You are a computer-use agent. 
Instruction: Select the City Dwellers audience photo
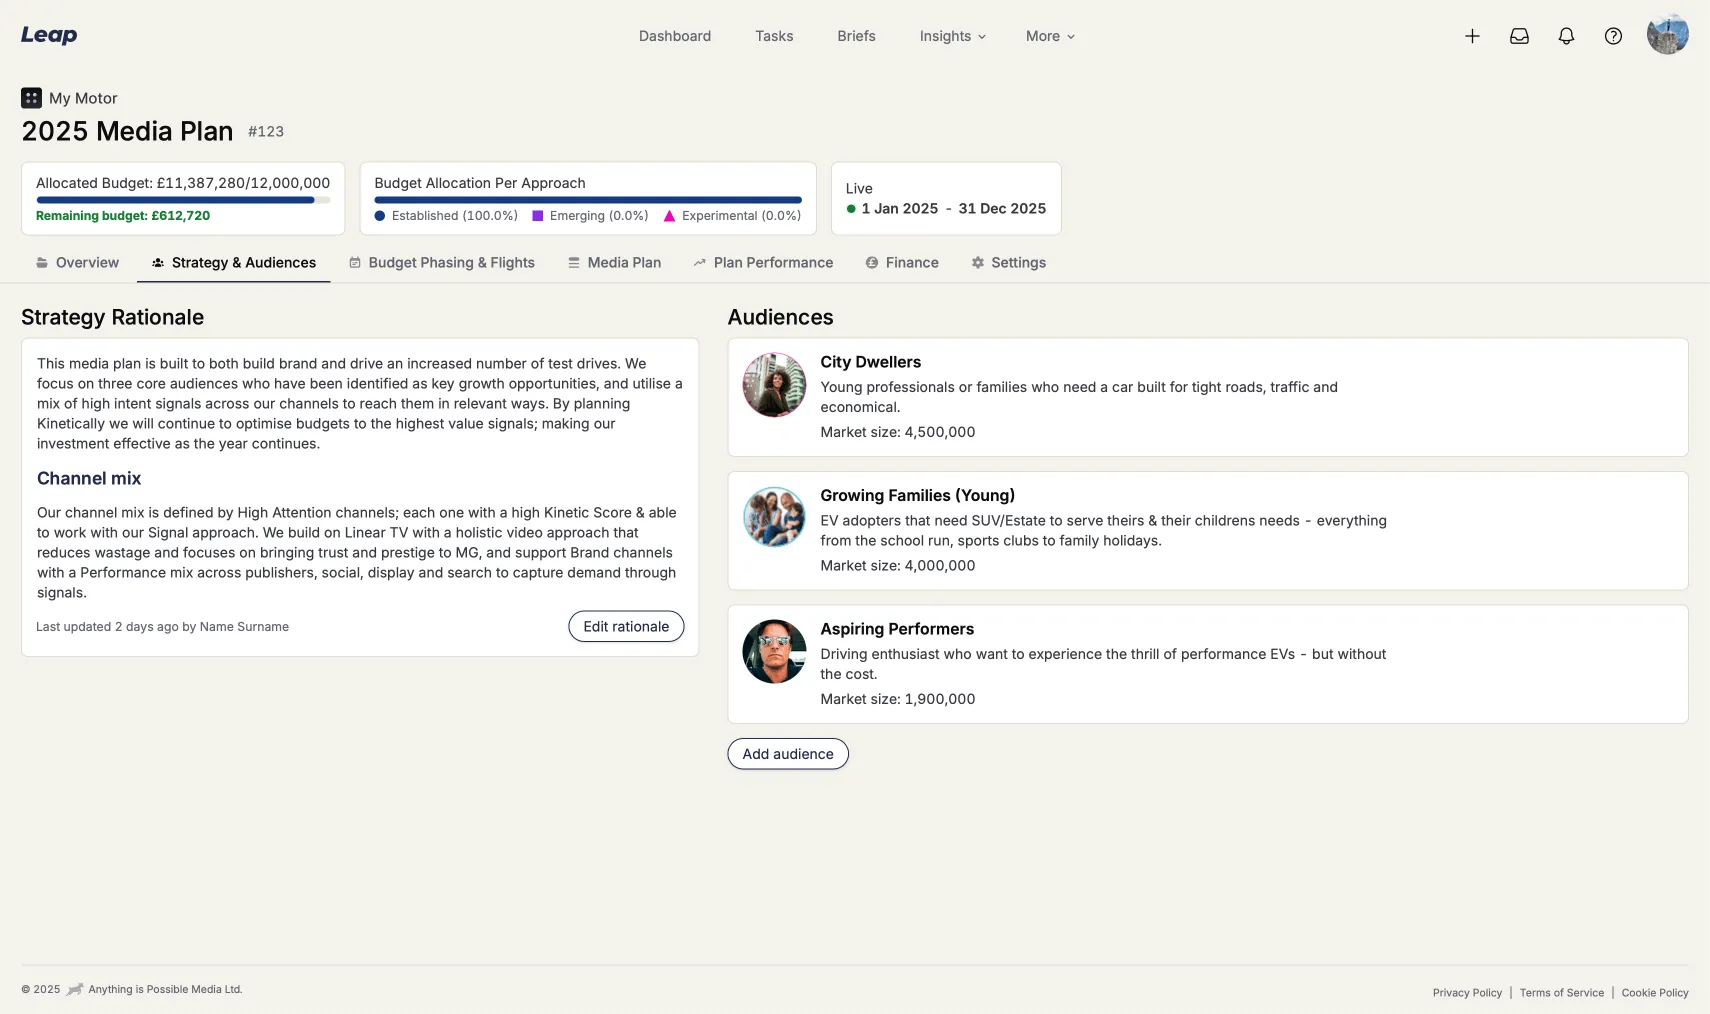click(x=774, y=385)
